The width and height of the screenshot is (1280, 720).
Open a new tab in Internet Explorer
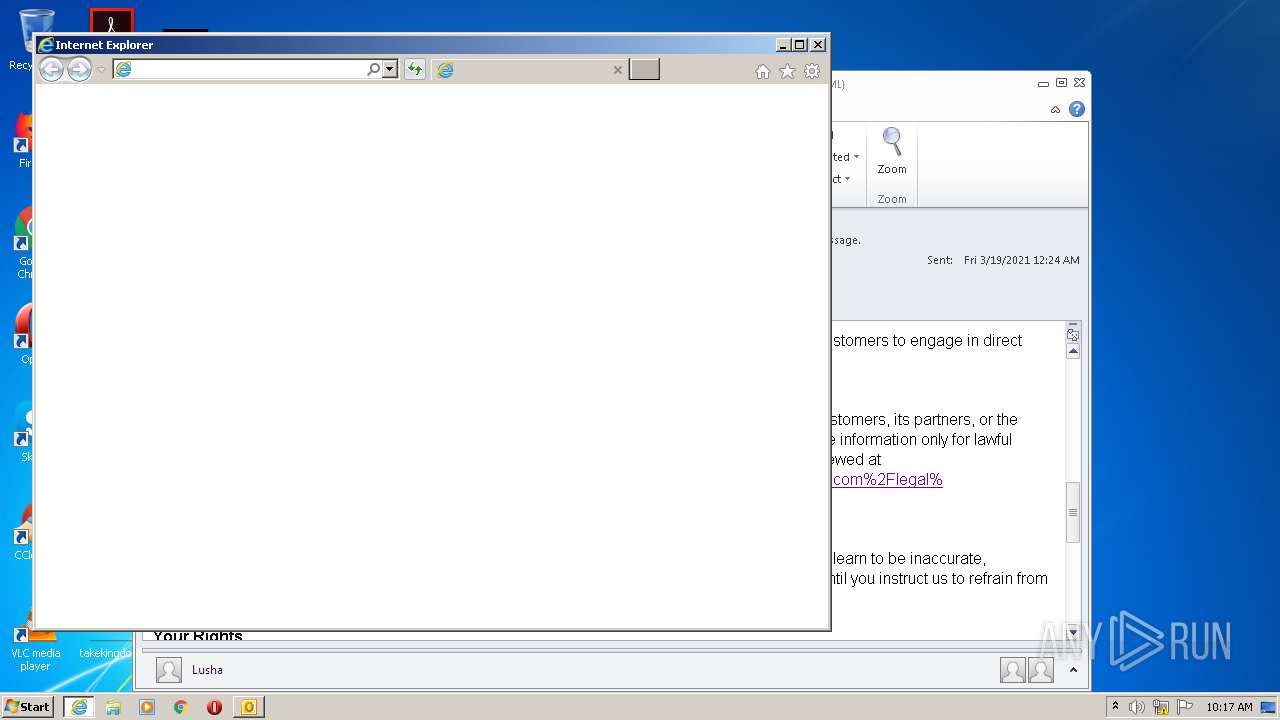[x=644, y=69]
